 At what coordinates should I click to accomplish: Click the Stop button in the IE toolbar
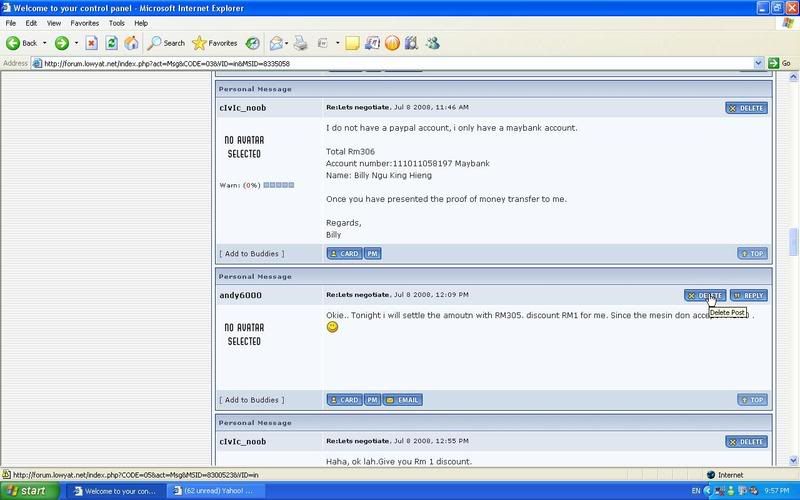pos(92,43)
